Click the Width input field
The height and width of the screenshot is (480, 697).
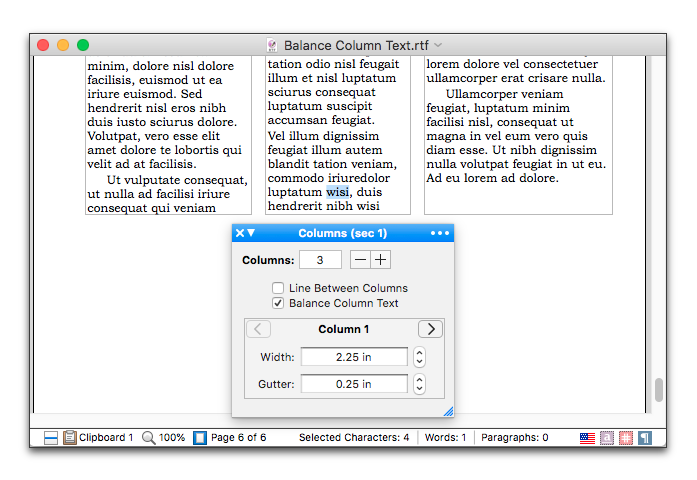[354, 357]
